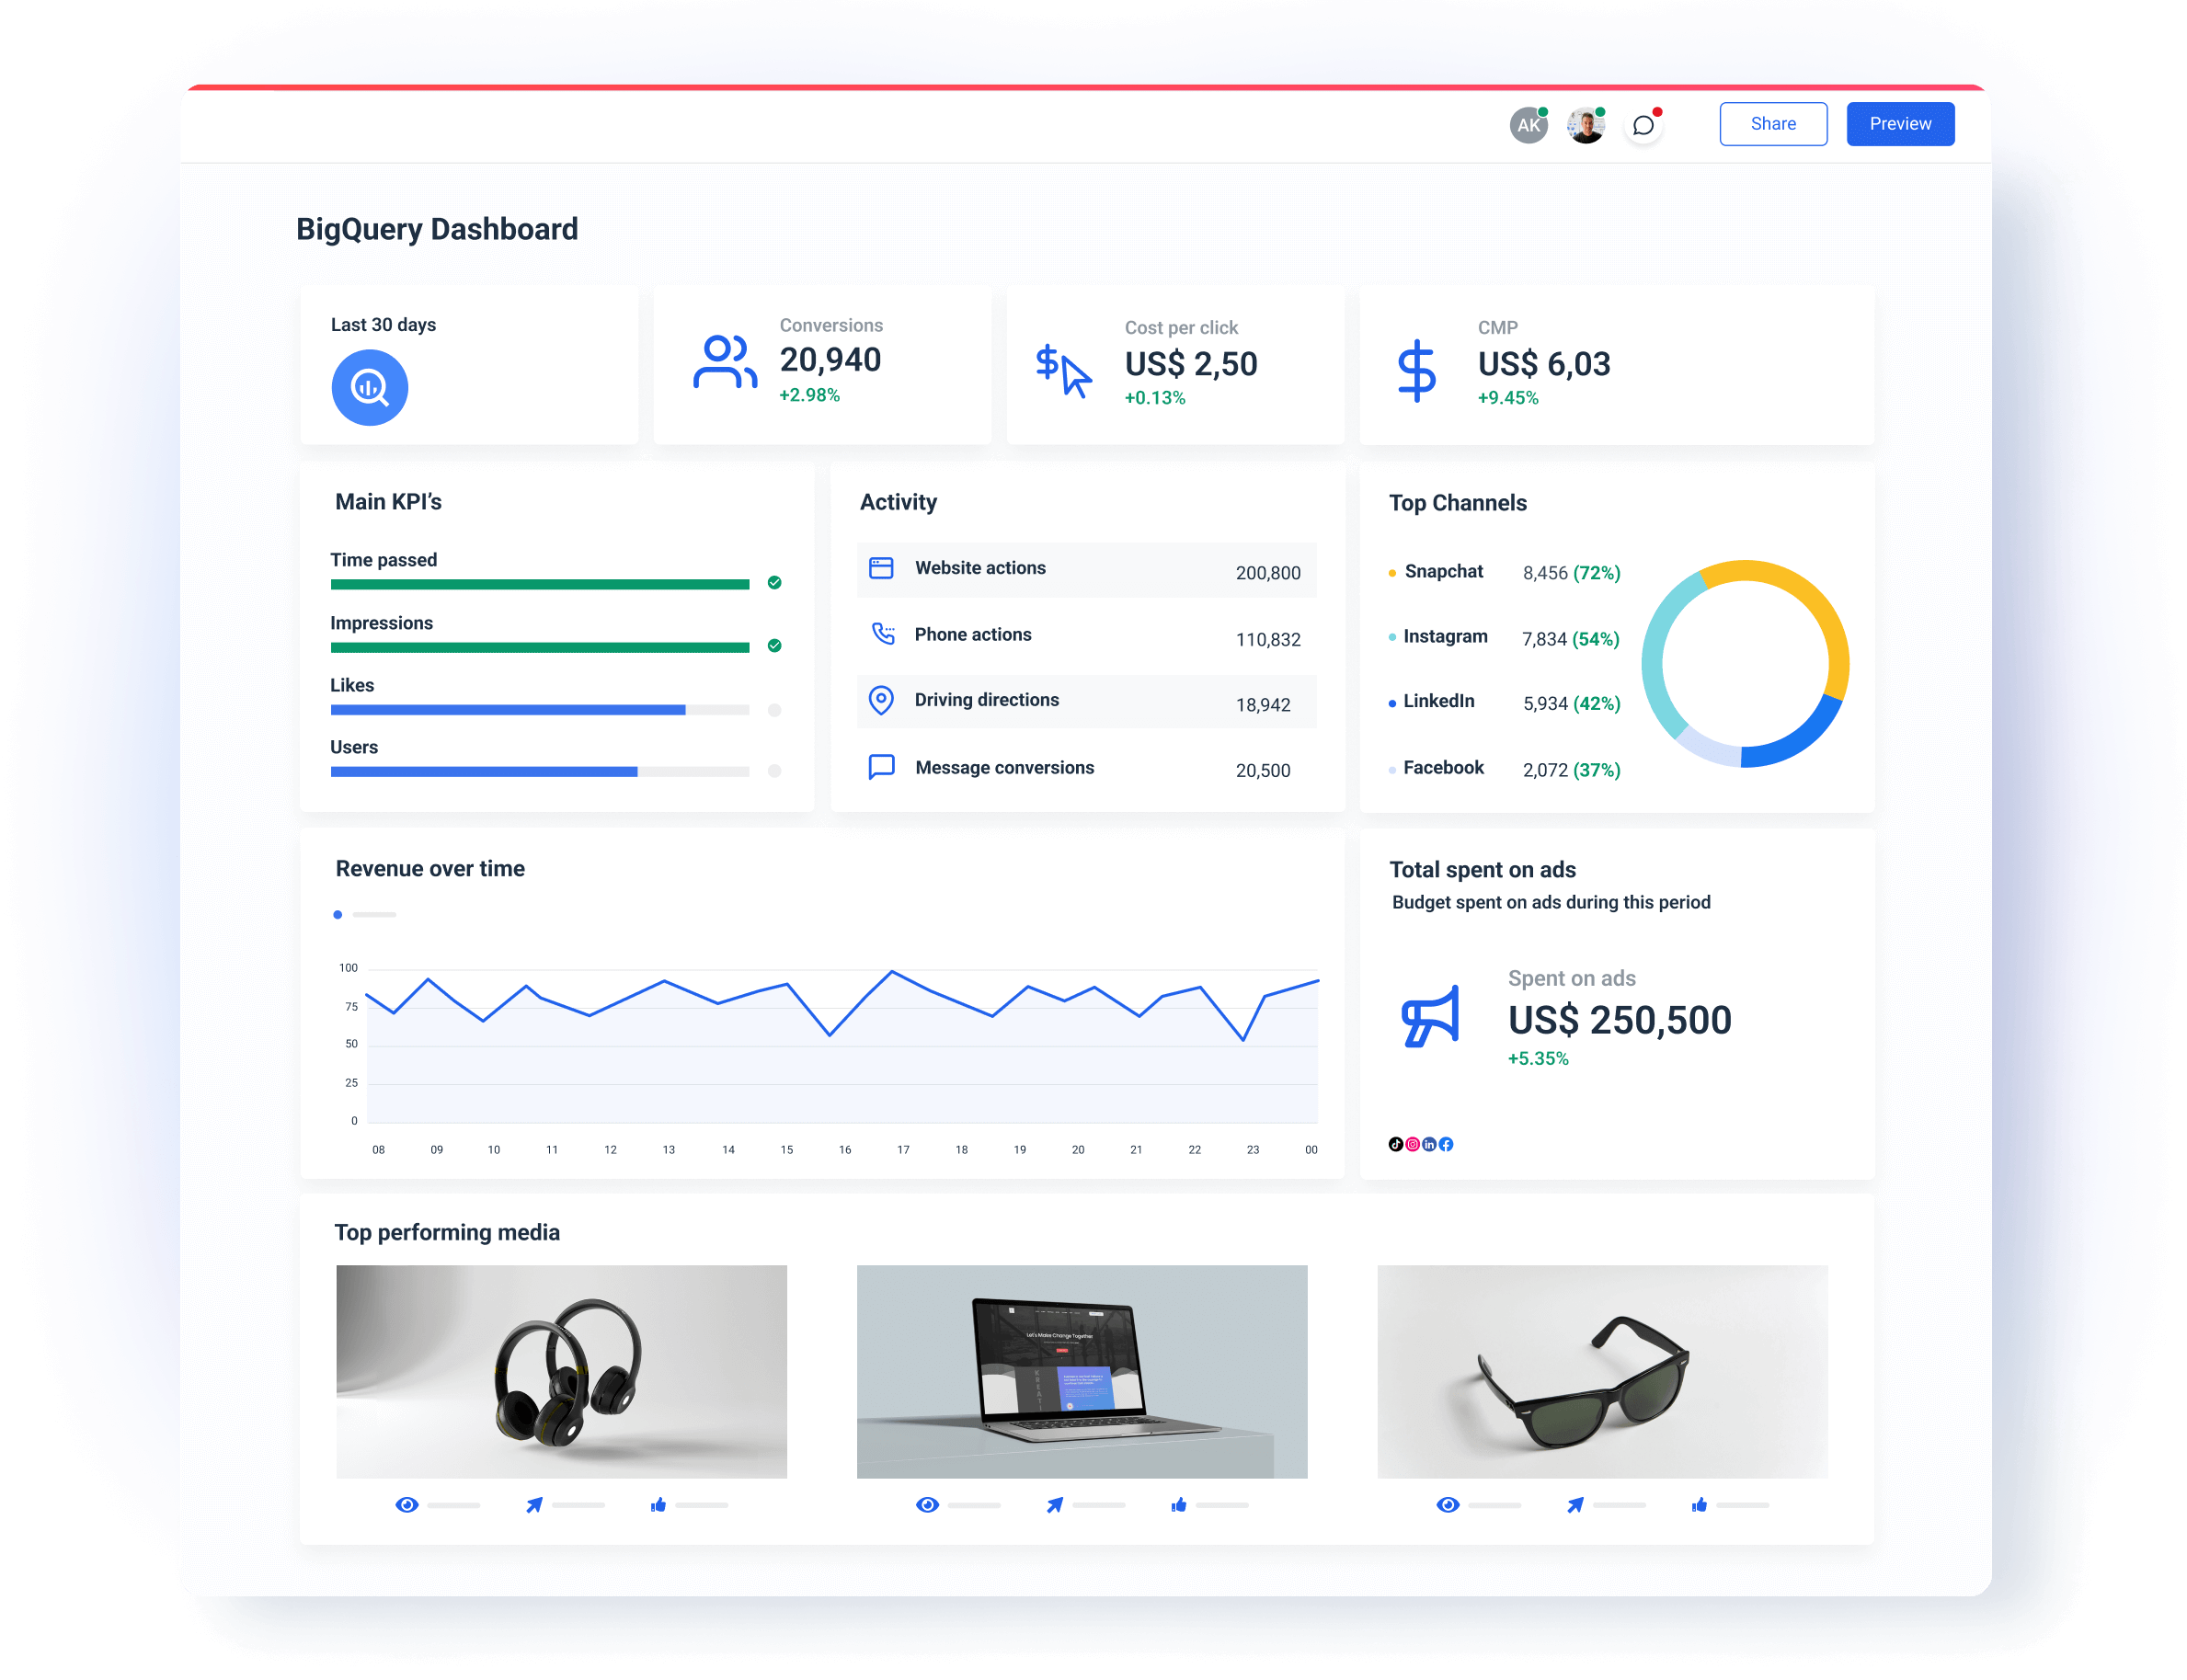Select the Phone actions telephone icon

[x=881, y=633]
